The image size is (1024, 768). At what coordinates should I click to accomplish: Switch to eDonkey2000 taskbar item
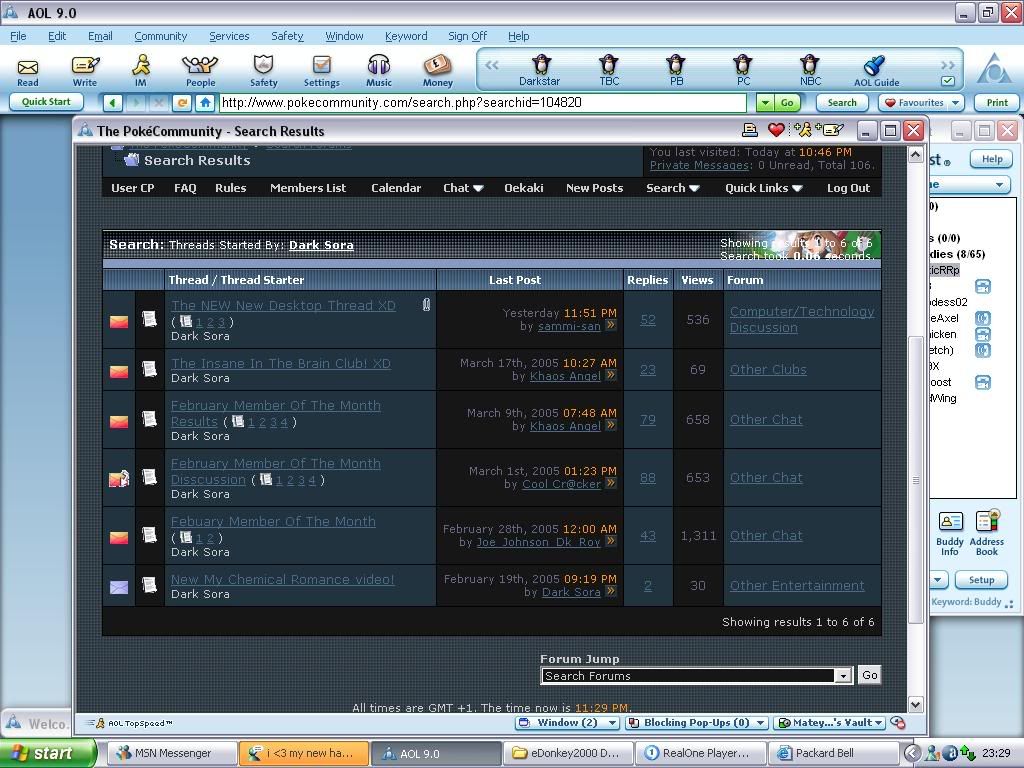coord(568,753)
